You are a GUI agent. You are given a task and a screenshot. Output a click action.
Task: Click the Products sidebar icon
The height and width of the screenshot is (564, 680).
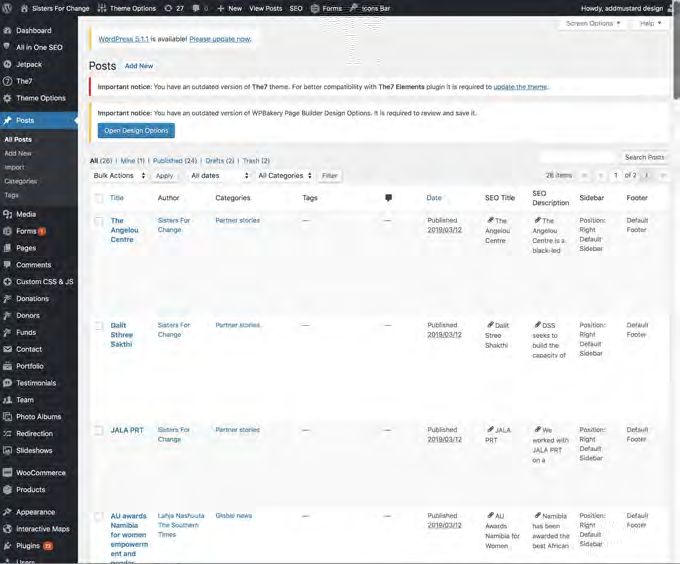pyautogui.click(x=7, y=489)
